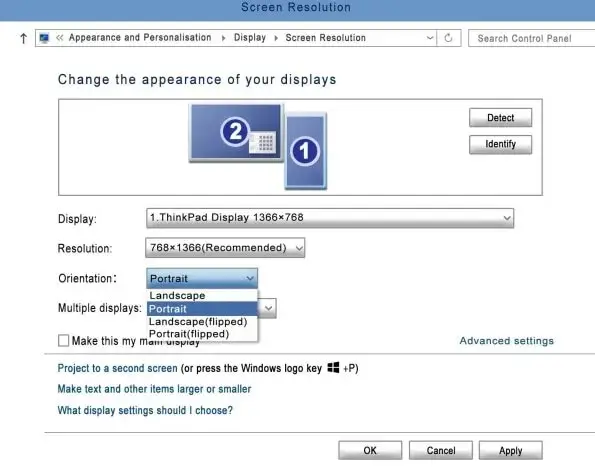Open Project to a second screen link
Image resolution: width=595 pixels, height=475 pixels.
click(x=117, y=368)
